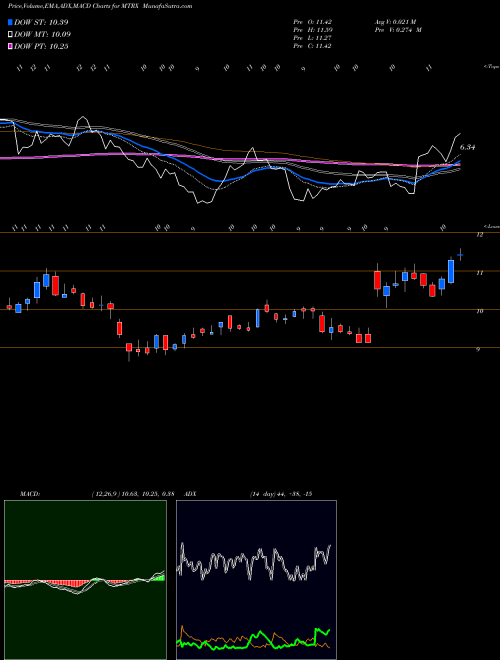Click the large red gap-up candlestick near 11

[378, 280]
